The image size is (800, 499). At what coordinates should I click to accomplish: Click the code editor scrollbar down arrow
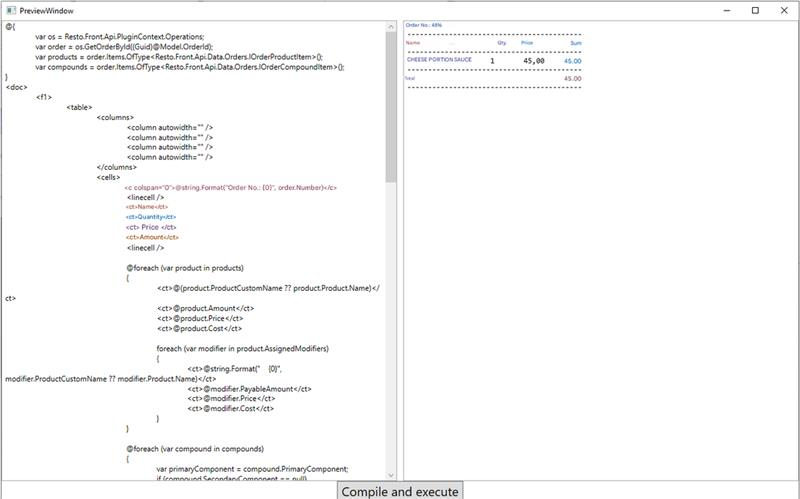(391, 474)
